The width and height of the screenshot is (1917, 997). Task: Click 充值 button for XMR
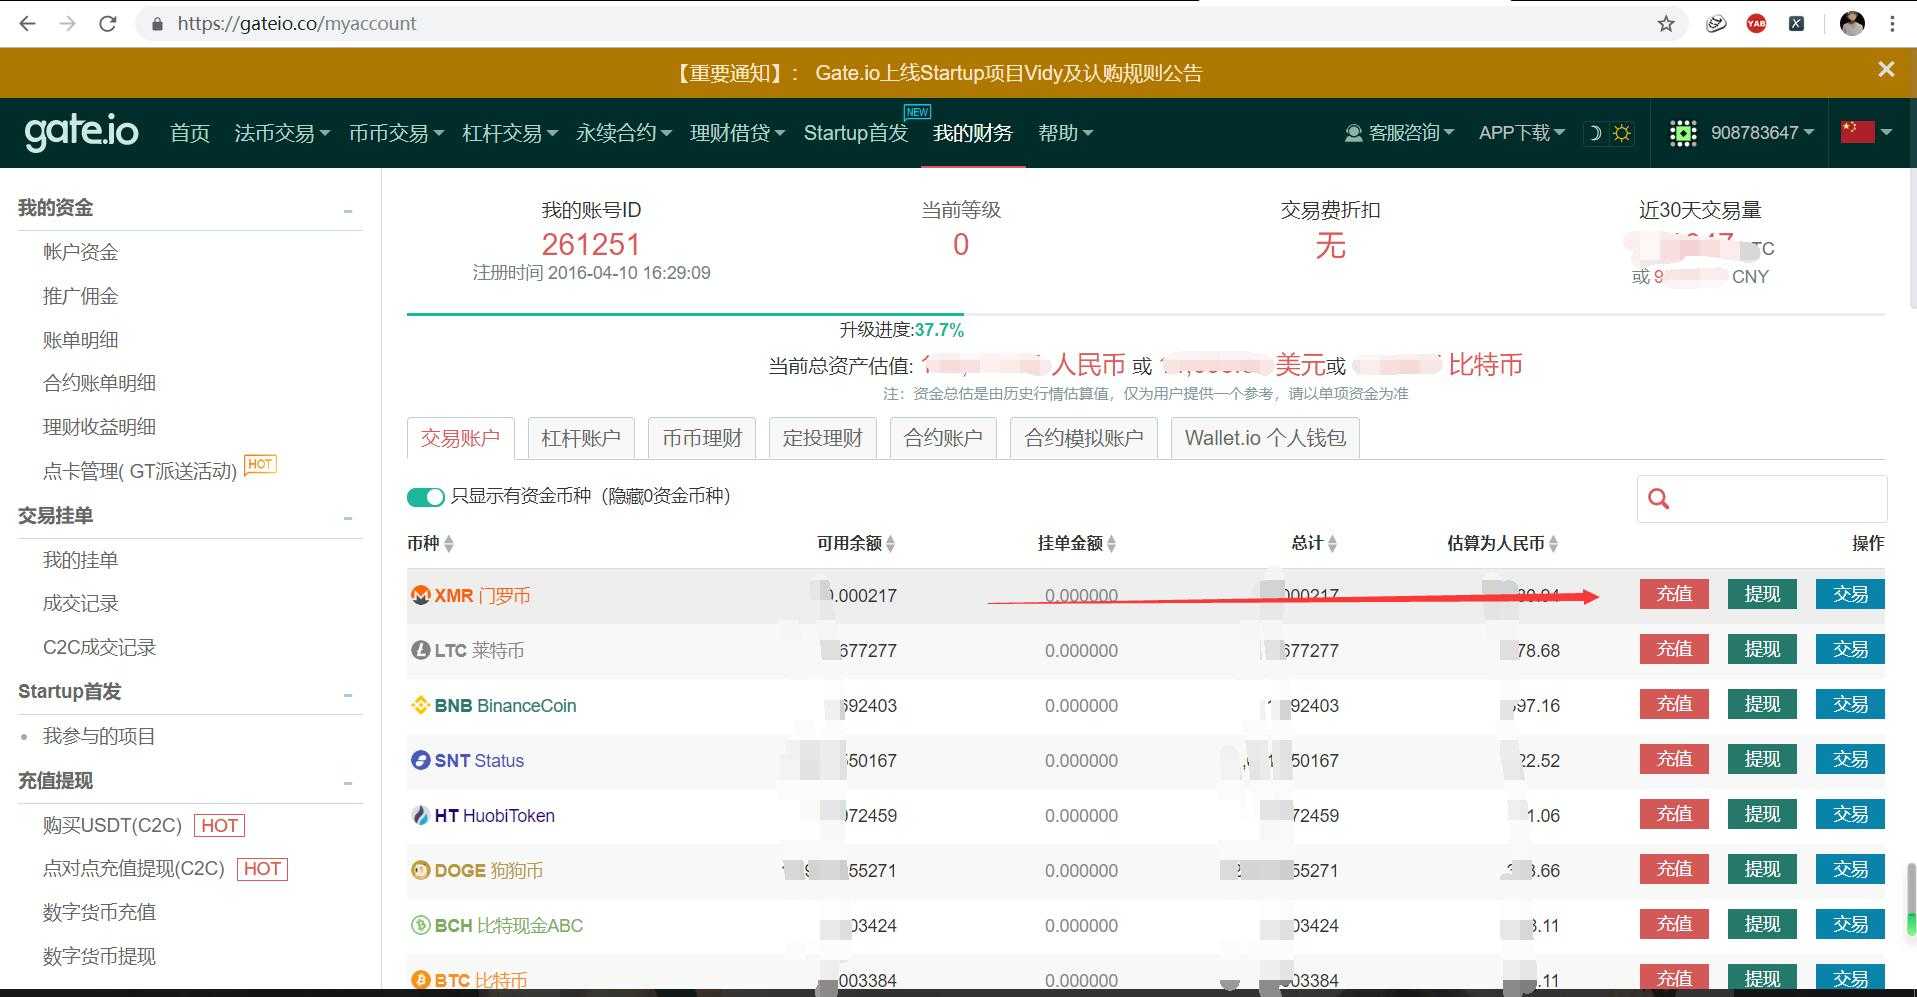pos(1674,594)
